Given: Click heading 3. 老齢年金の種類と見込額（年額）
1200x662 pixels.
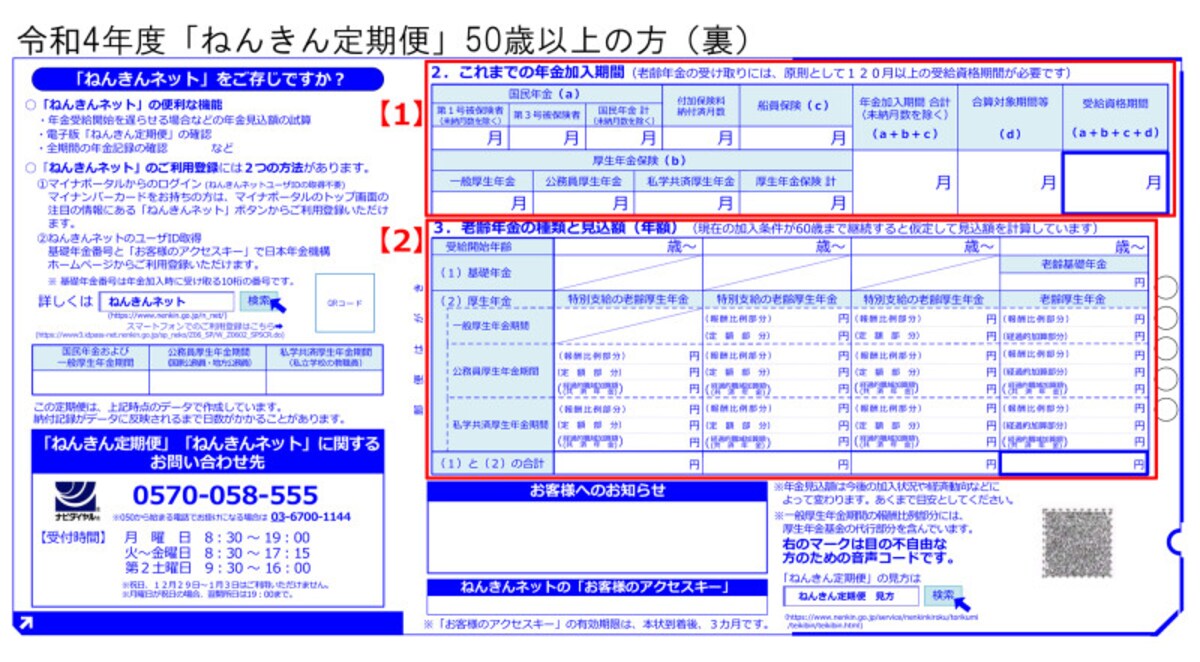Looking at the screenshot, I should click(558, 228).
